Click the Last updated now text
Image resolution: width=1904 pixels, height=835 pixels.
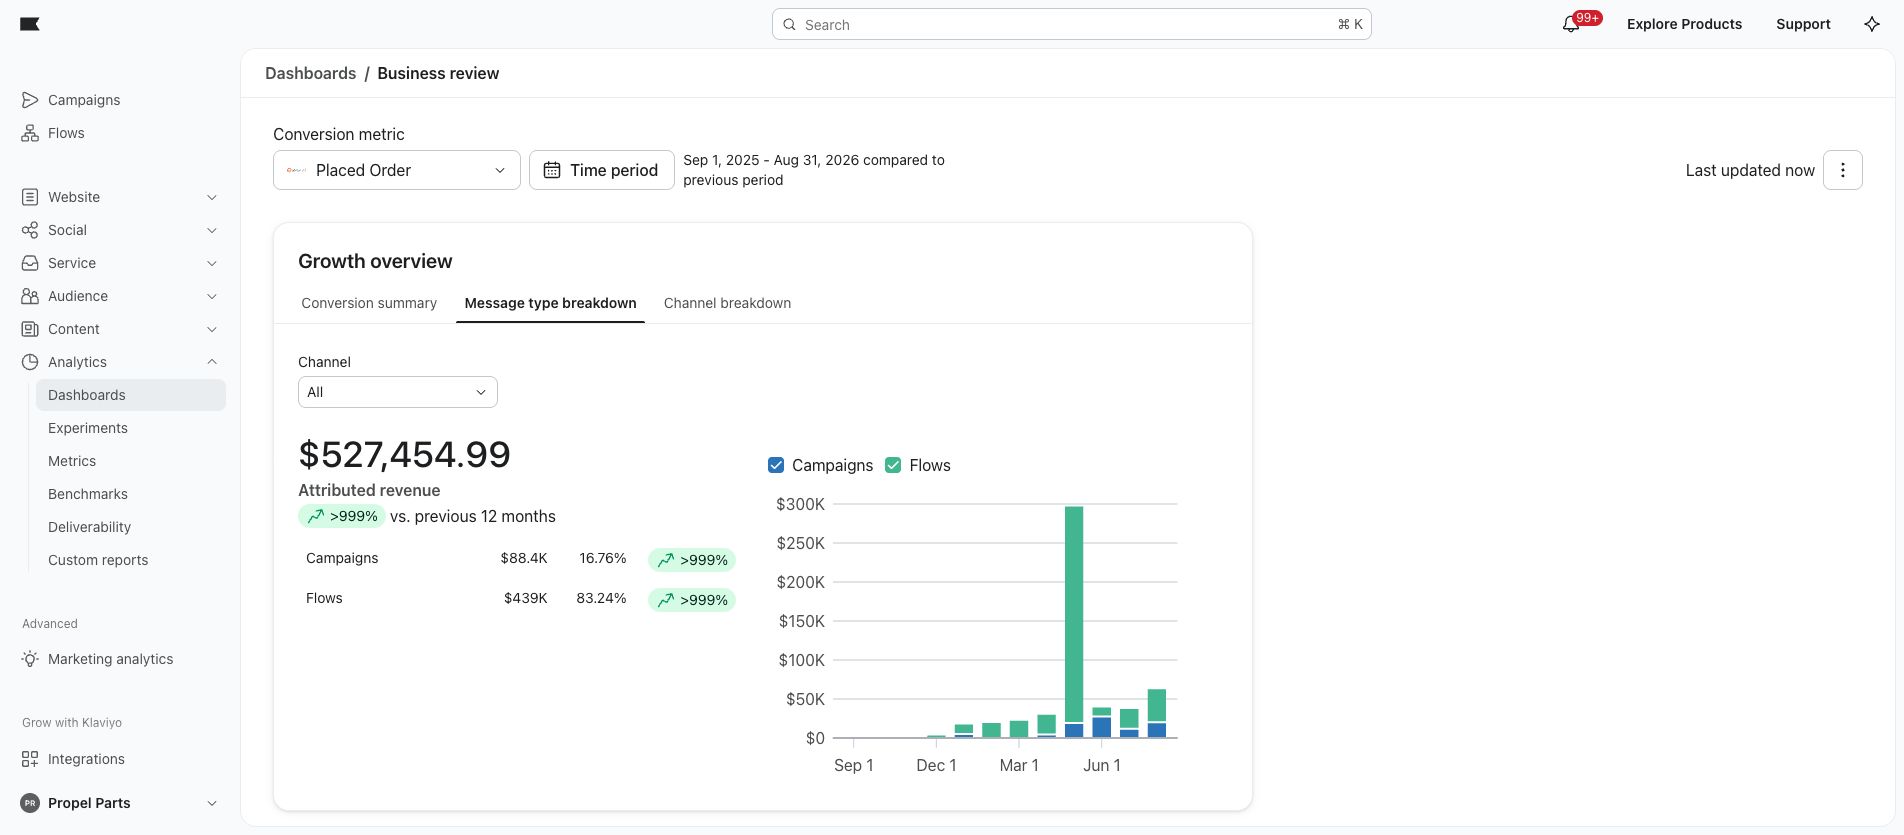pyautogui.click(x=1750, y=170)
